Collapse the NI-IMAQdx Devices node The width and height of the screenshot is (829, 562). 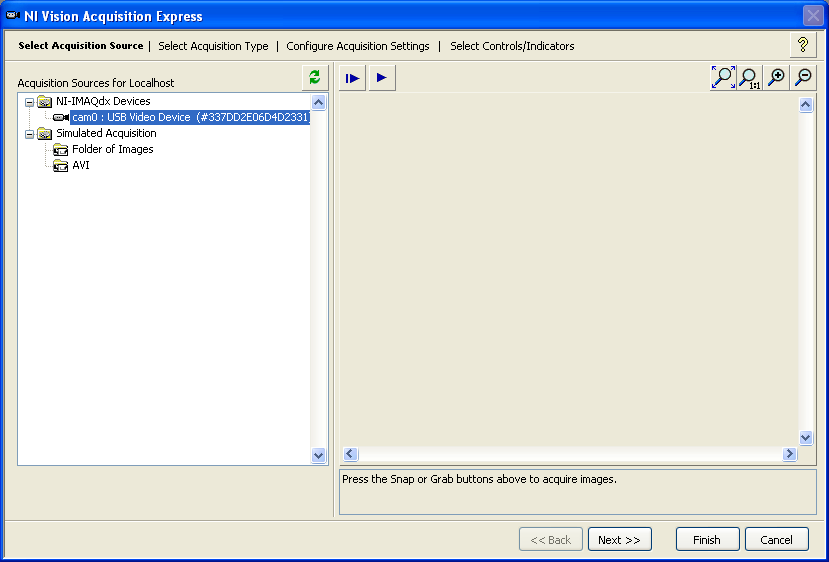(x=30, y=102)
